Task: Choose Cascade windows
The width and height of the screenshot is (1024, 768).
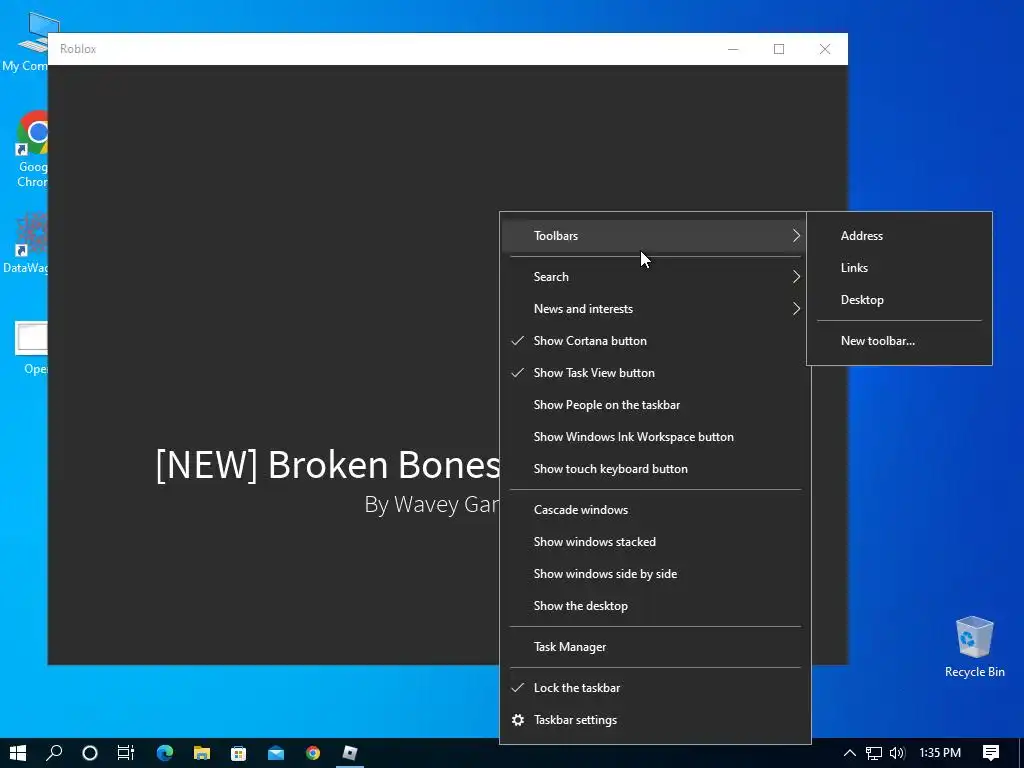Action: click(655, 510)
